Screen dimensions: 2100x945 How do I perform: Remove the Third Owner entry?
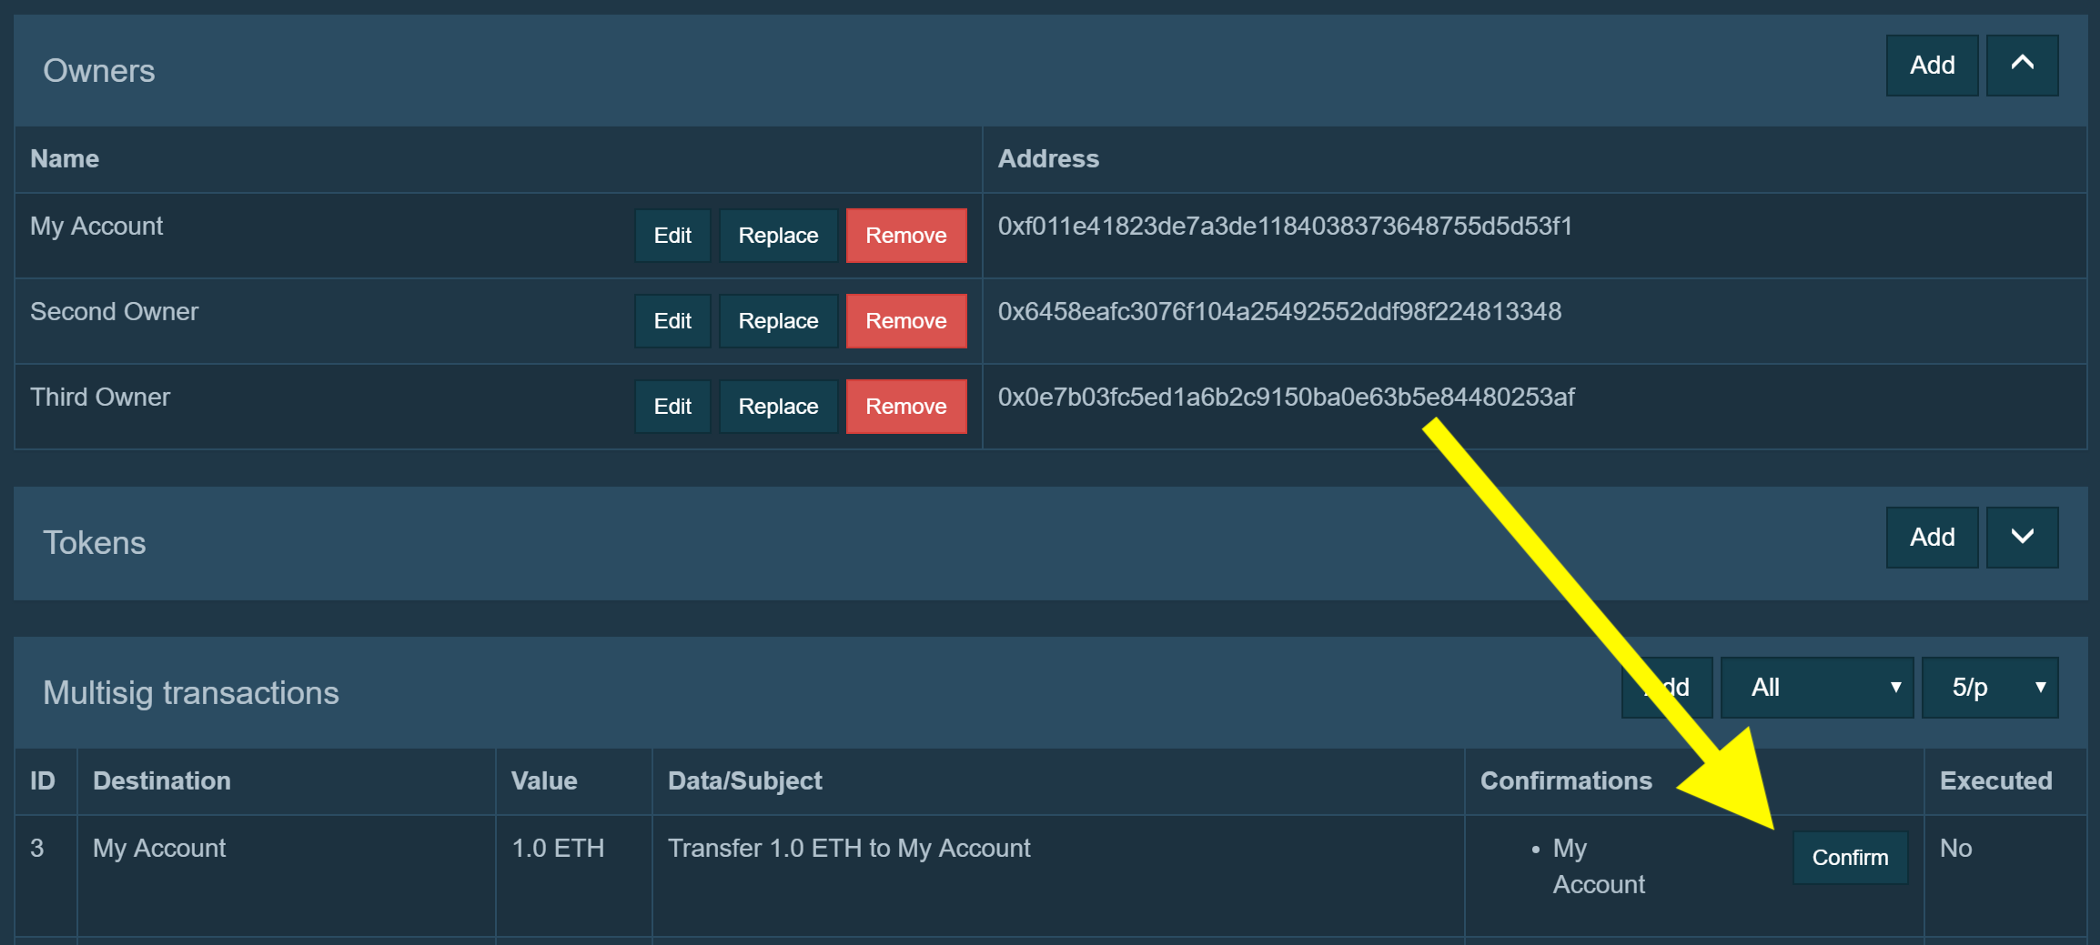click(x=905, y=406)
